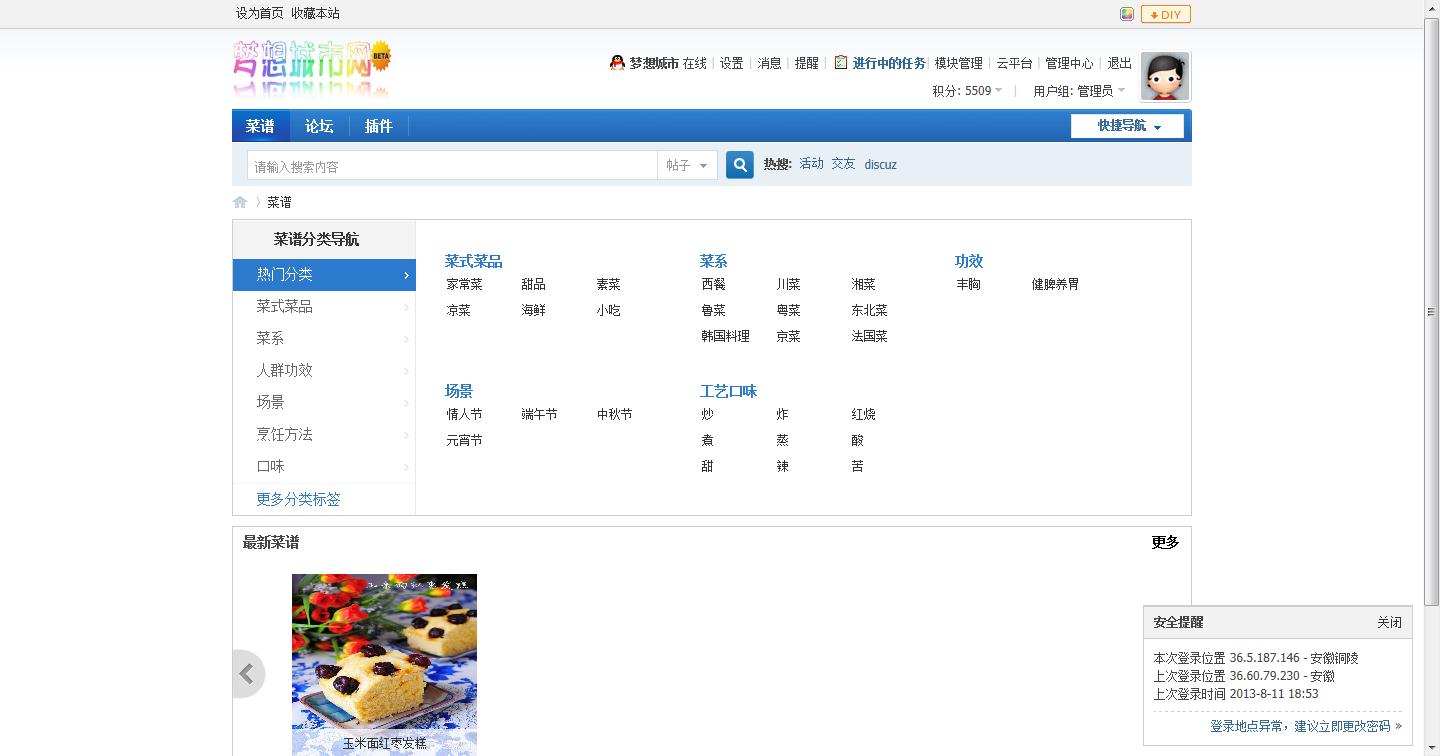The width and height of the screenshot is (1440, 756).
Task: Open 进行中的任务 link
Action: pos(889,63)
